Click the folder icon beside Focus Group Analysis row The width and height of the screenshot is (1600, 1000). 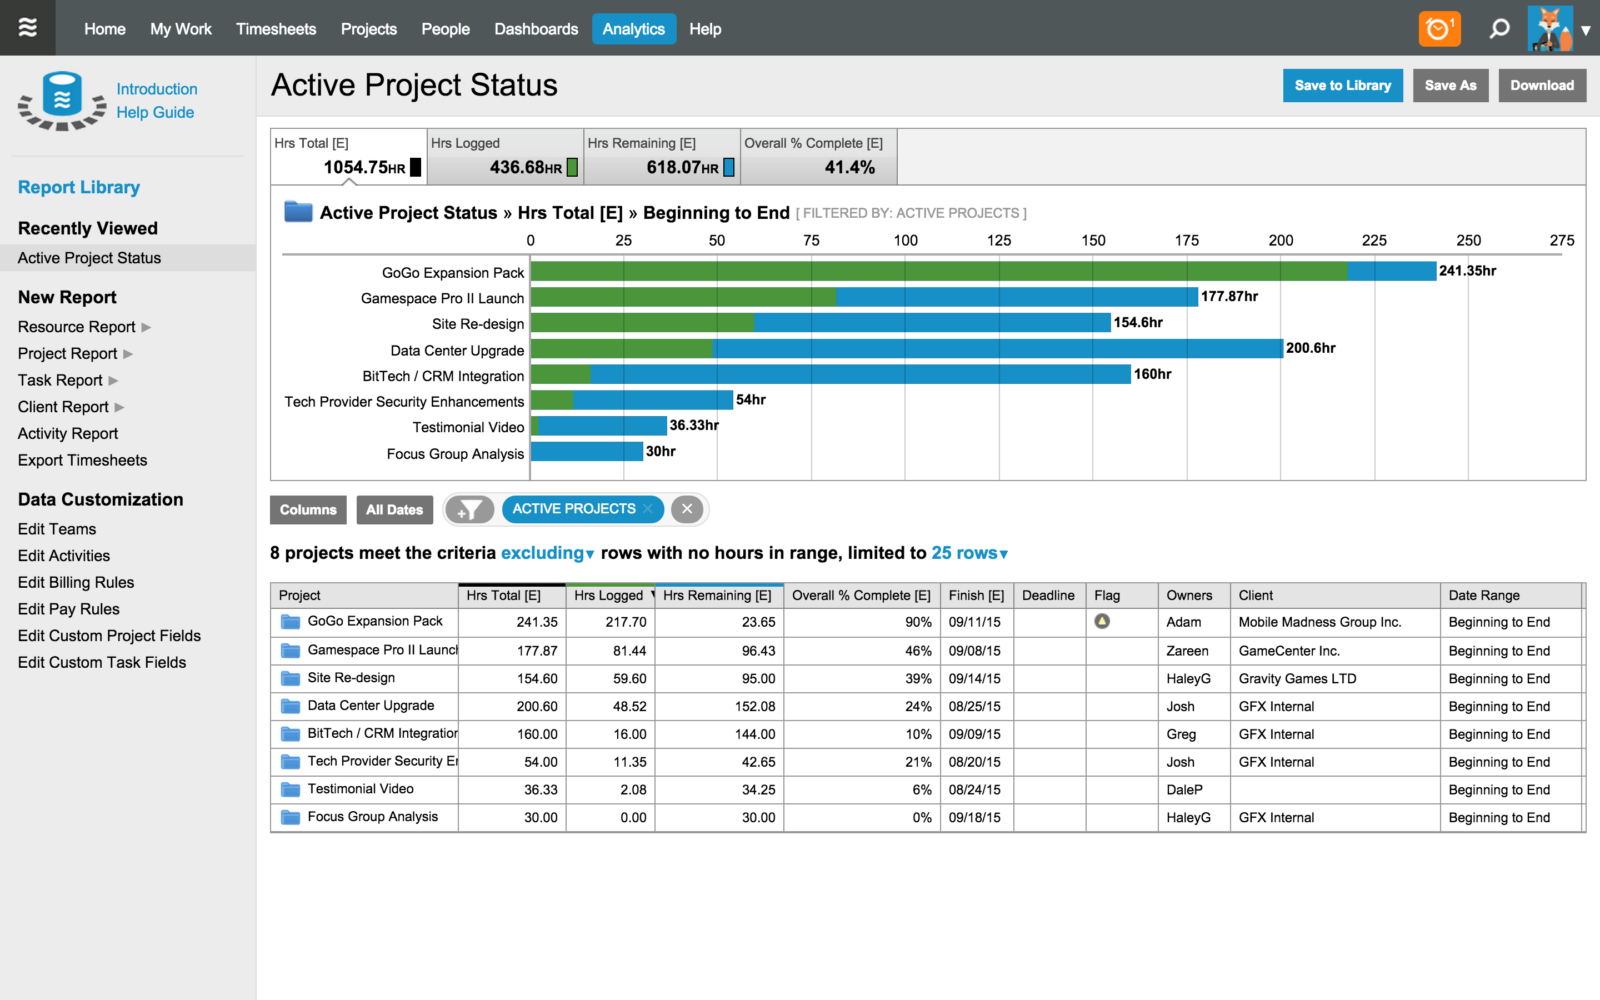tap(289, 816)
